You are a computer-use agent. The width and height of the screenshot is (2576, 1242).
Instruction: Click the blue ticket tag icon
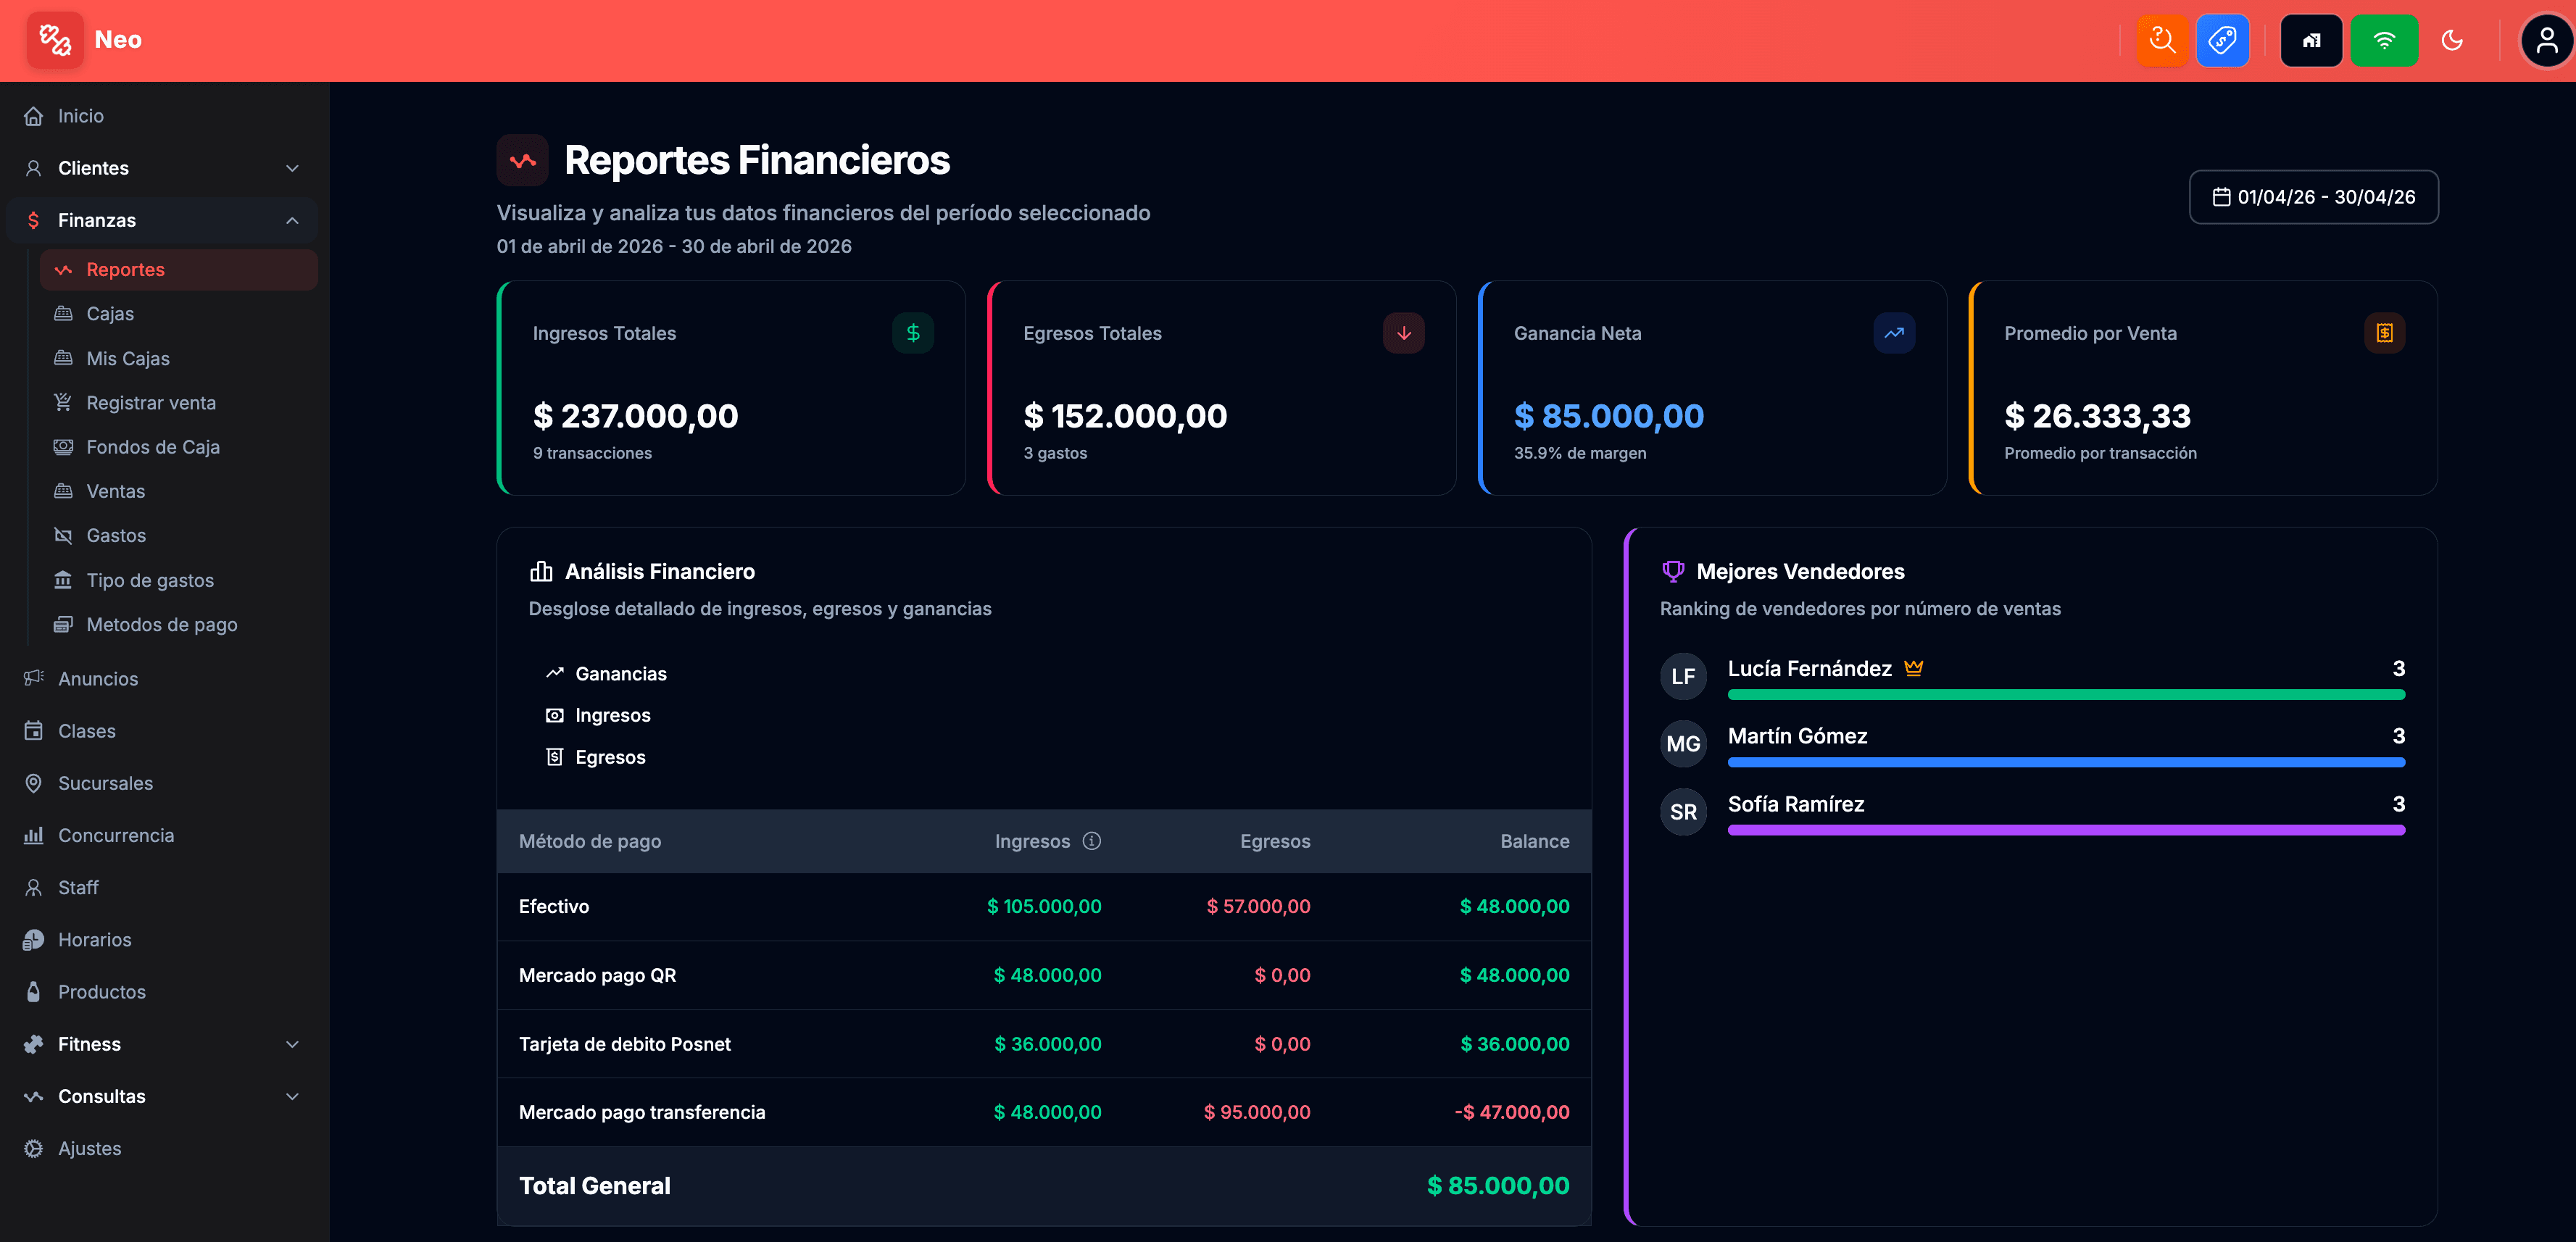[2222, 40]
